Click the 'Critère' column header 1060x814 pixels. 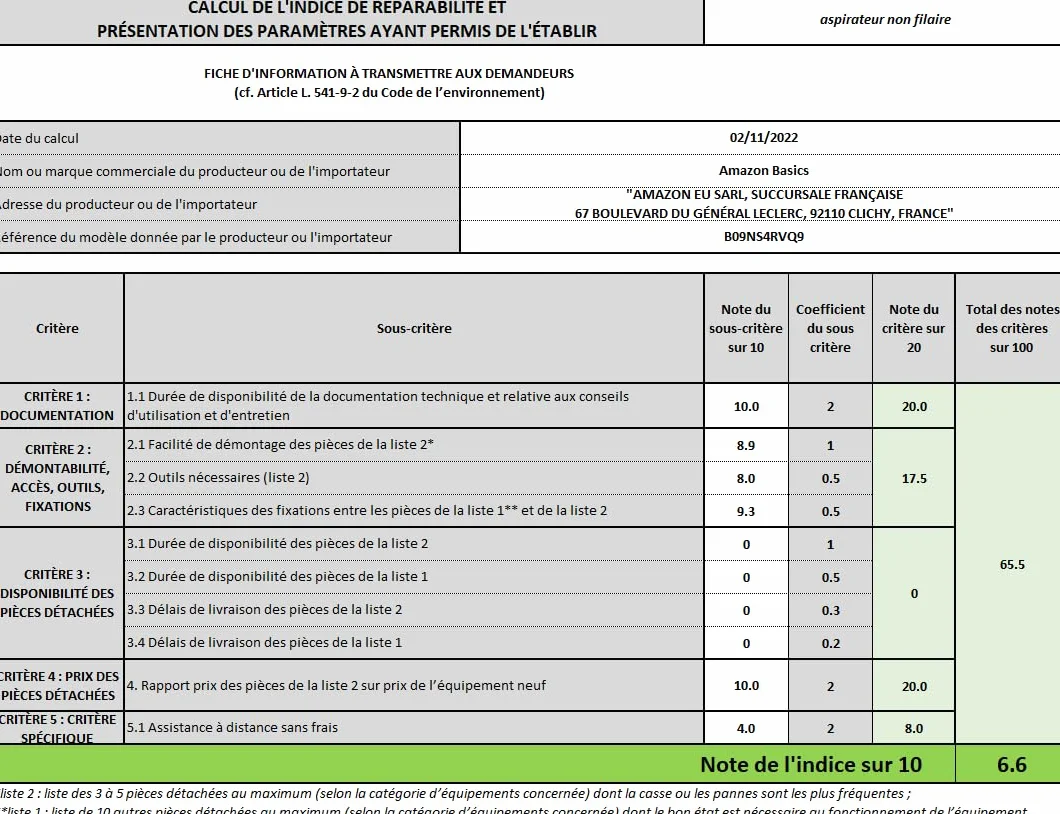(x=57, y=329)
